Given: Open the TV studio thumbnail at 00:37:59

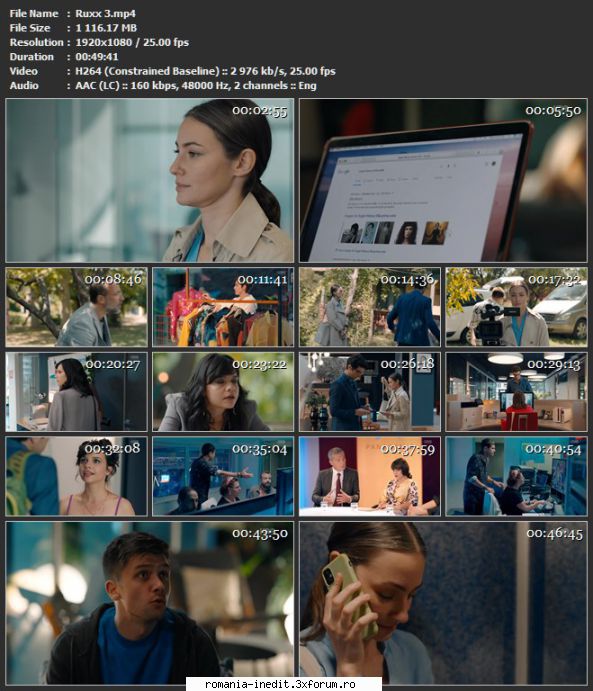Looking at the screenshot, I should coord(370,476).
